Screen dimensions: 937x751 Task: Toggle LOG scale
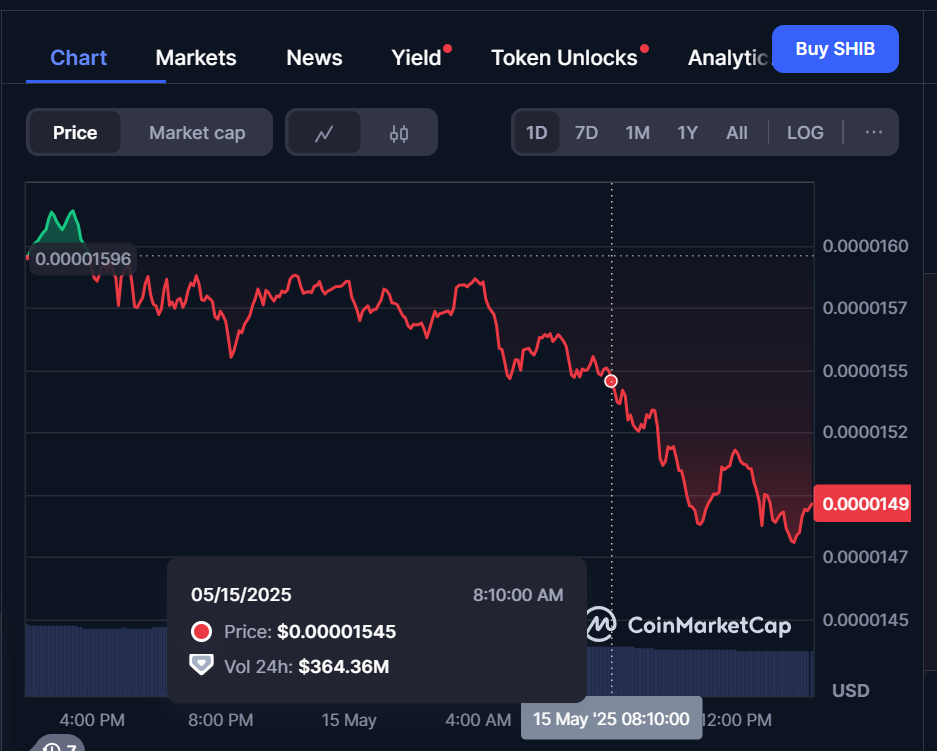tap(805, 133)
